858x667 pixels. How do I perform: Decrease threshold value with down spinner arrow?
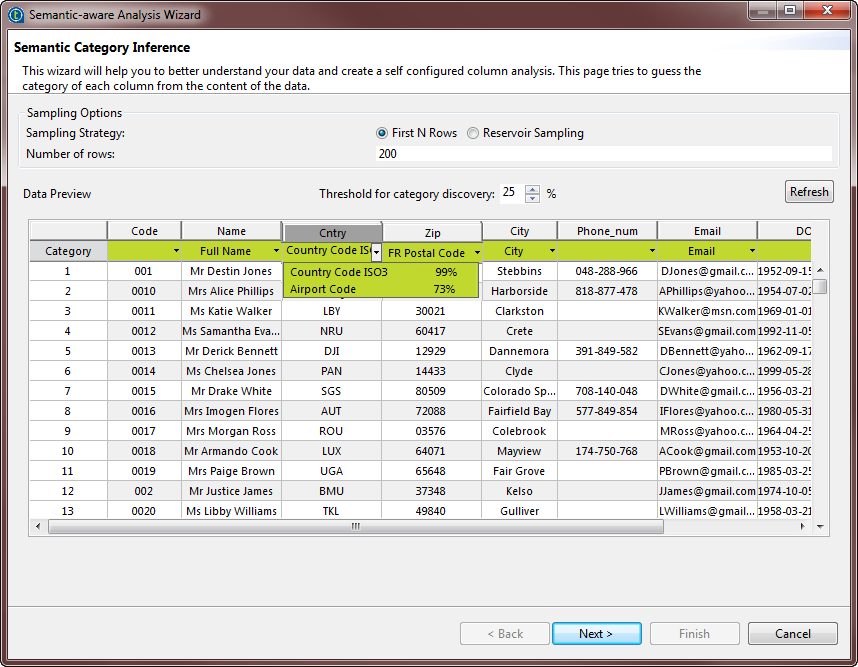pos(532,198)
